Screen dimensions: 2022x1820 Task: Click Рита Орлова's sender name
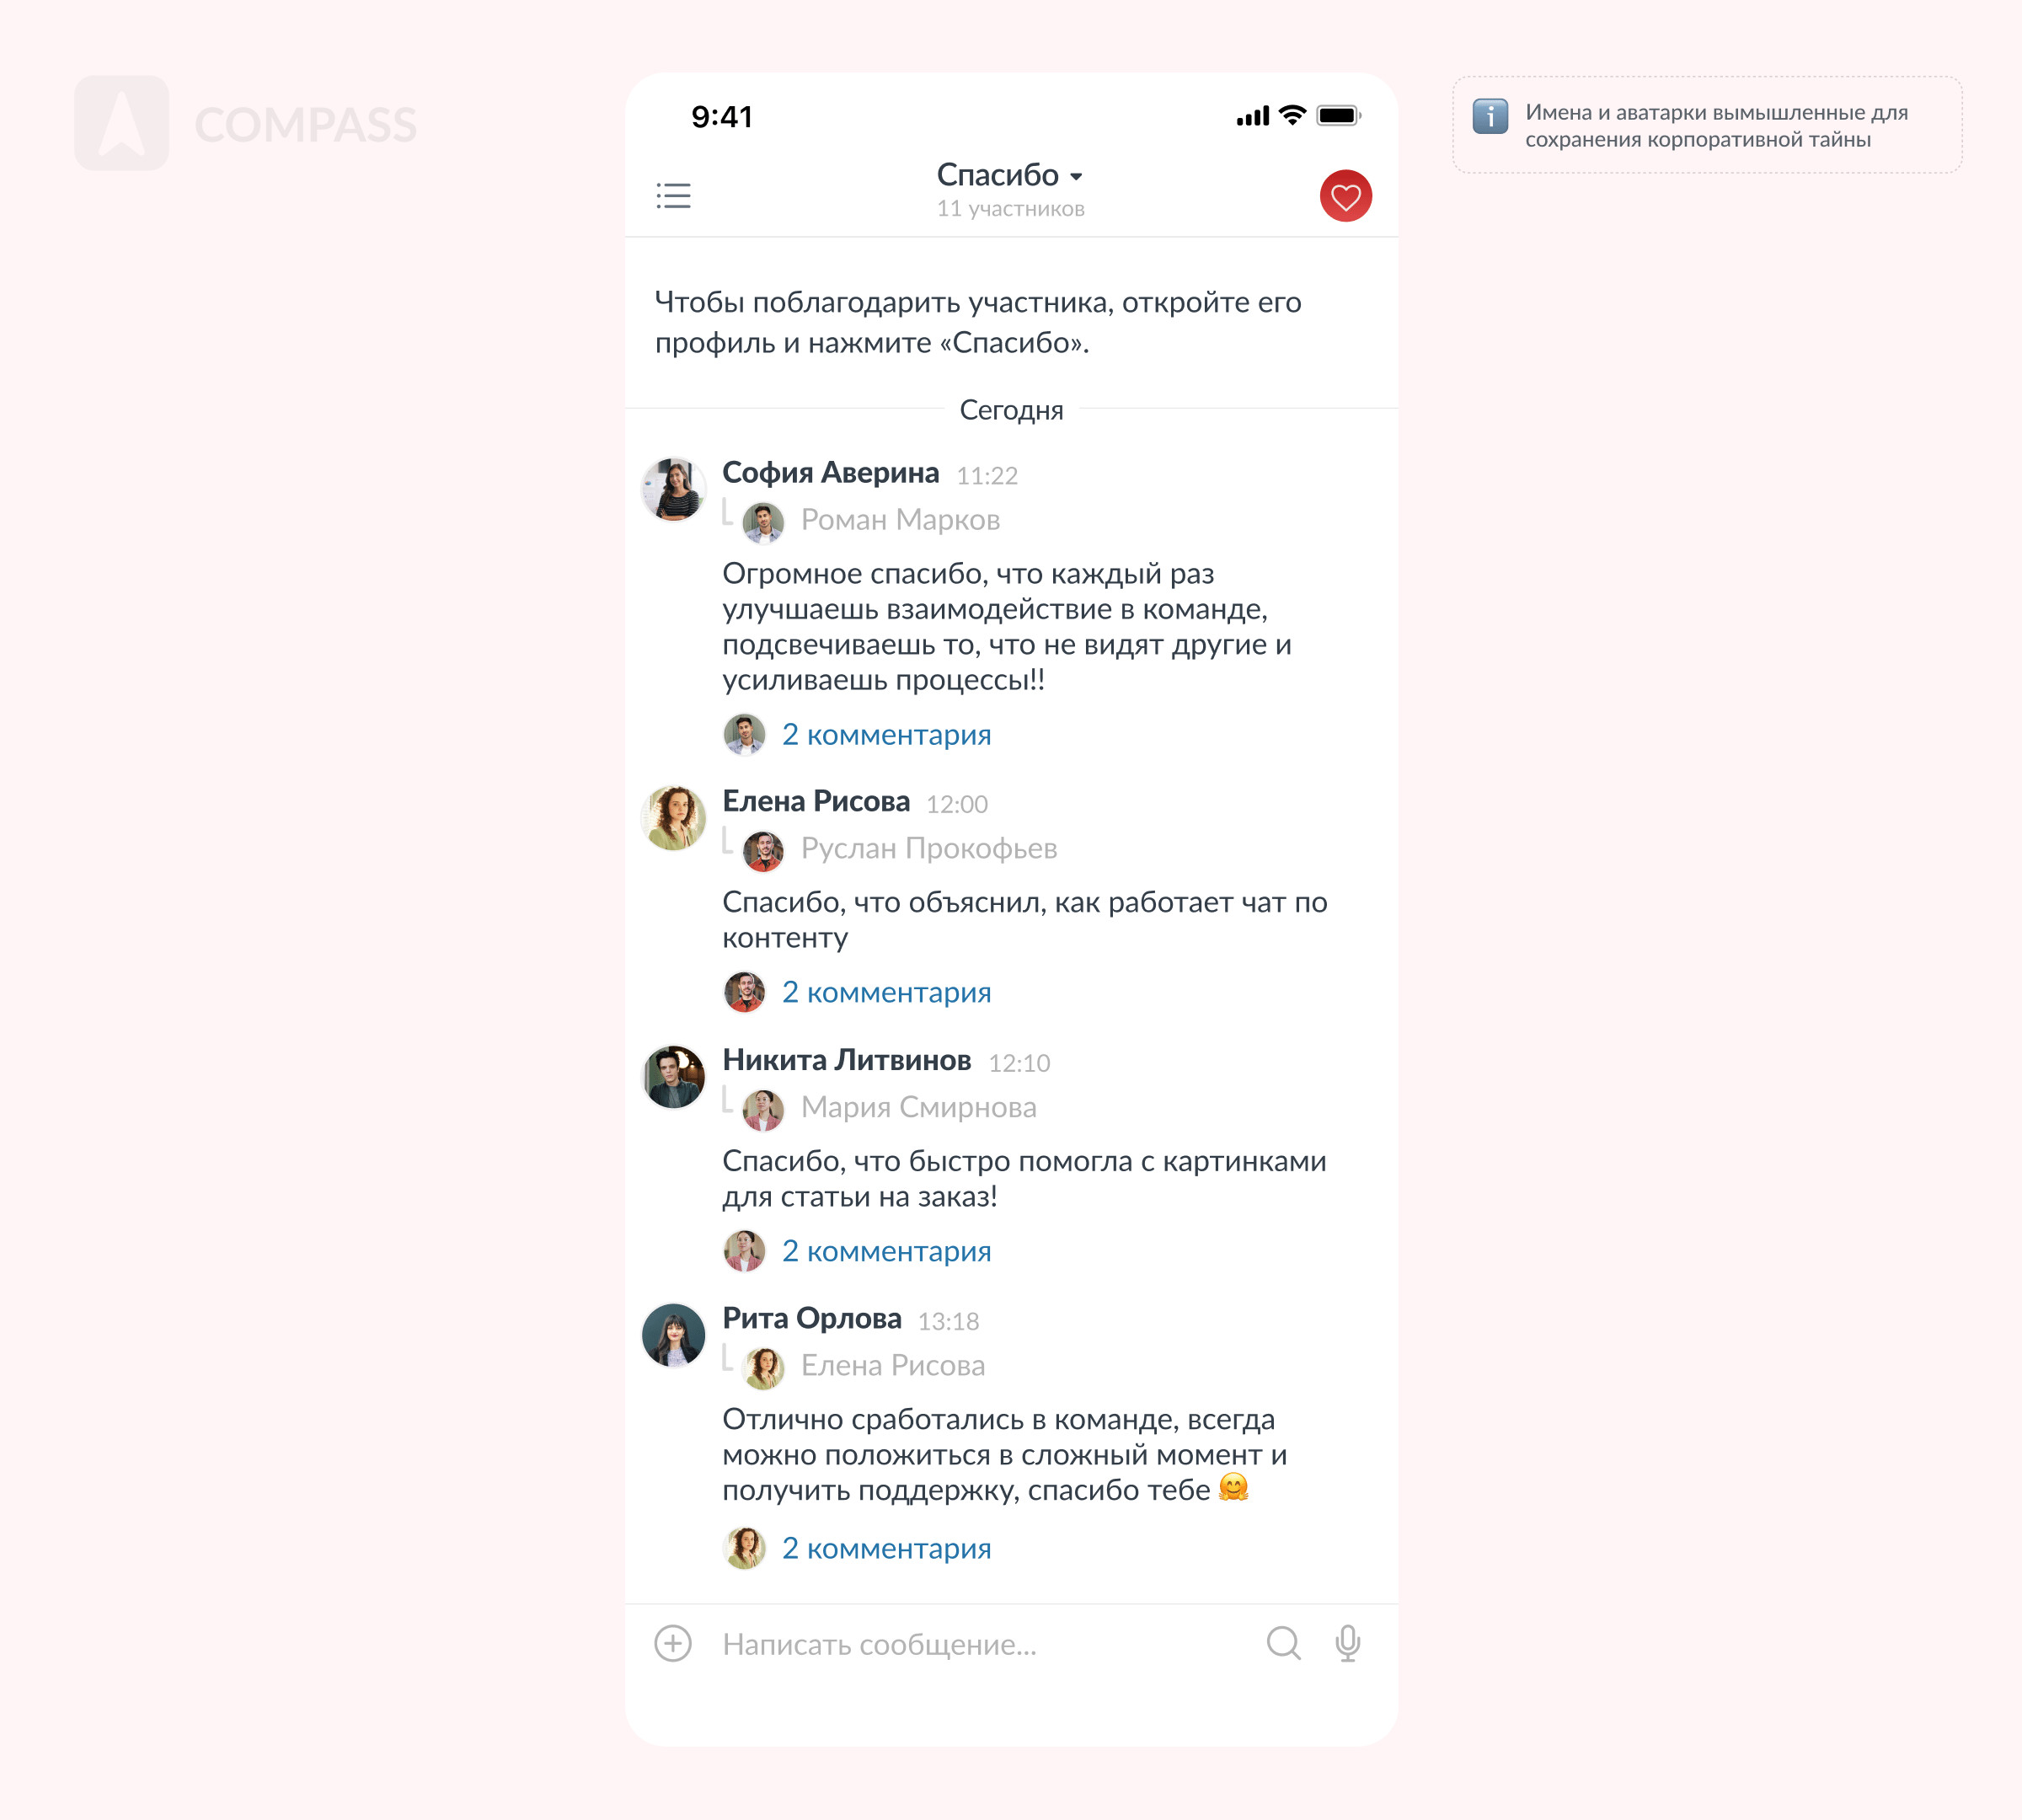coord(811,1318)
